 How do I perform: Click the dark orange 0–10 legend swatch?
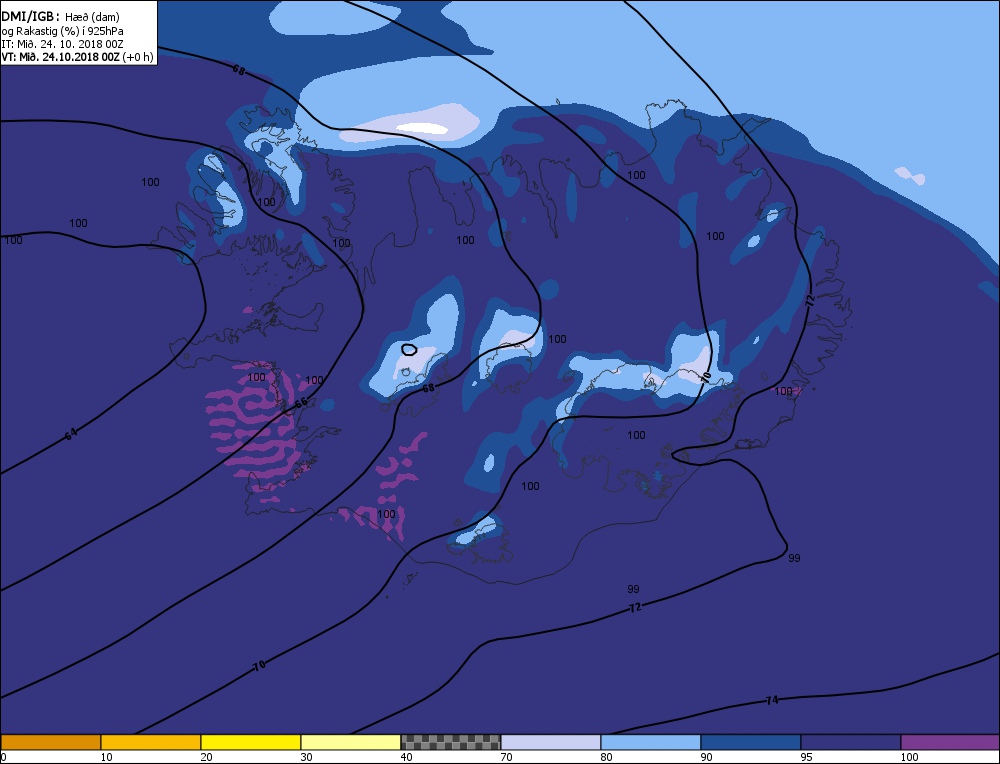tap(50, 742)
